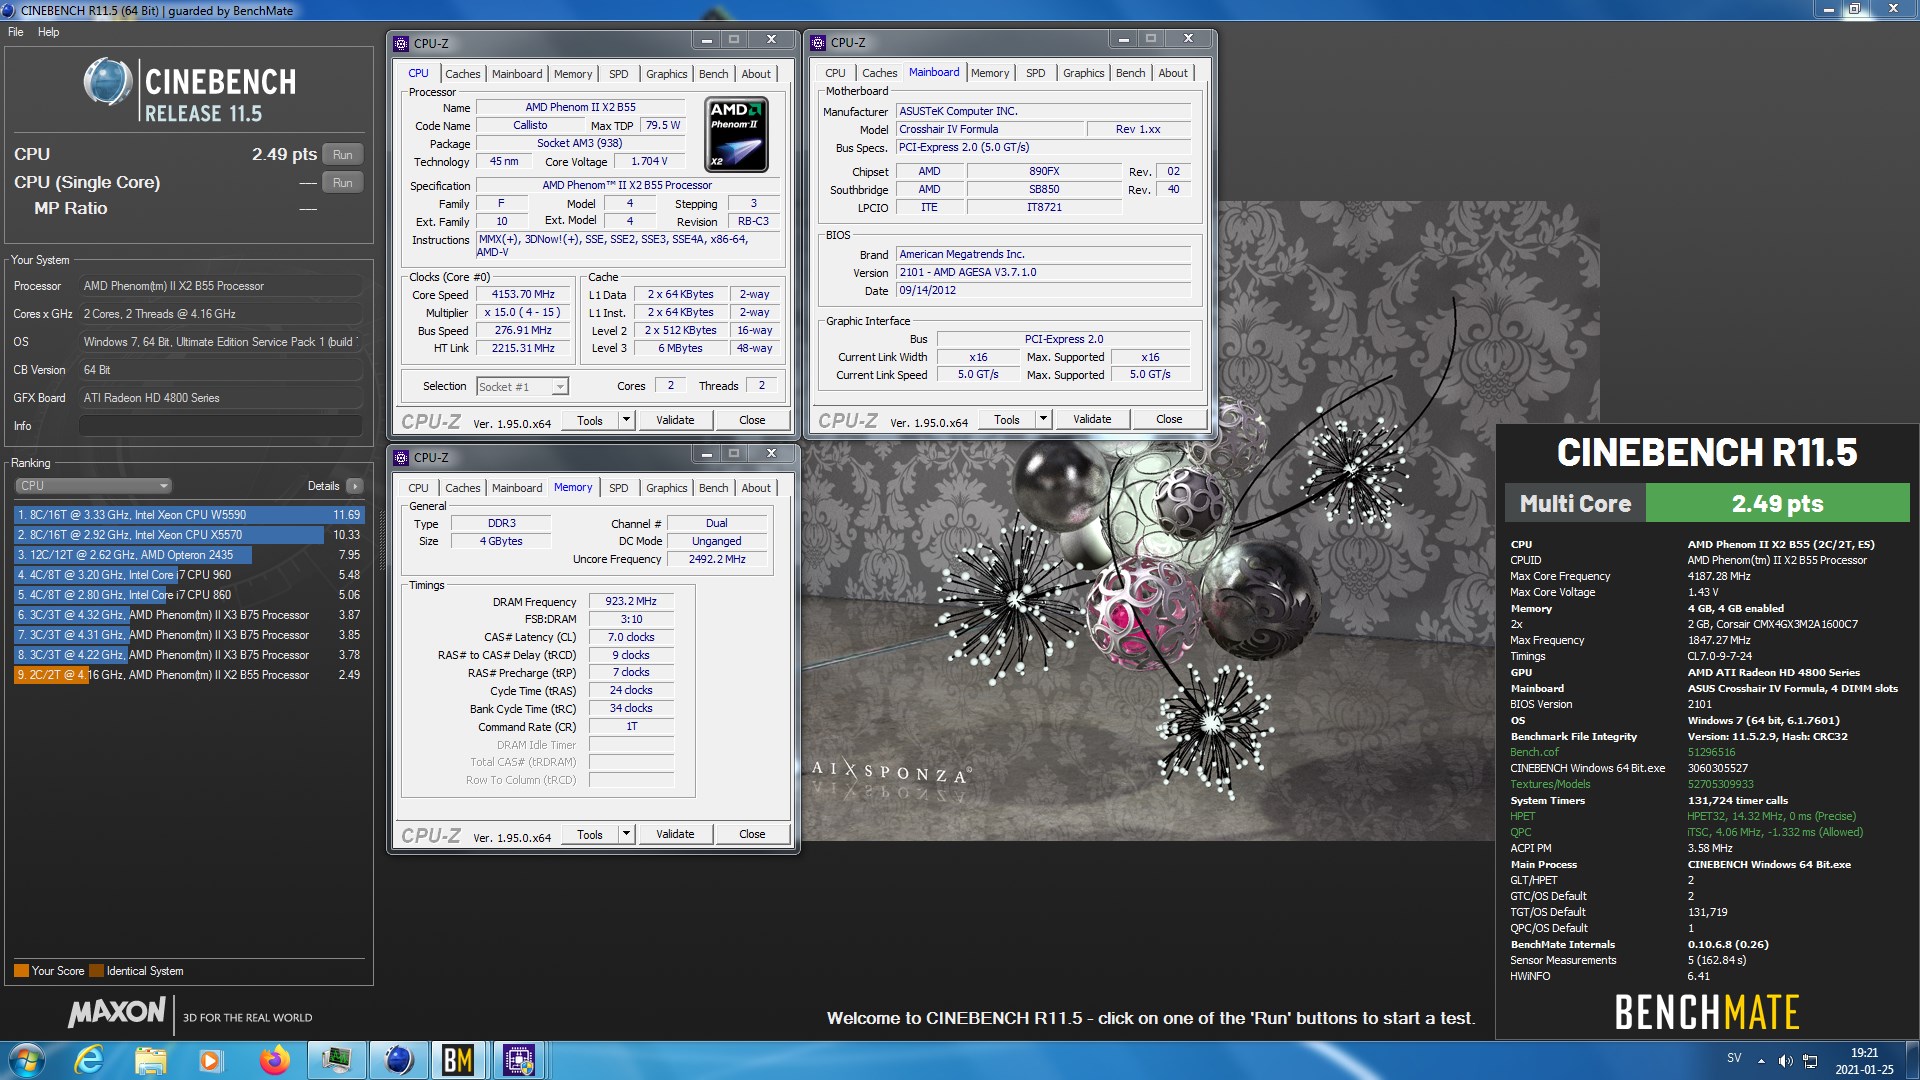
Task: Switch to the Cinebench sphere taskbar icon
Action: (398, 1060)
